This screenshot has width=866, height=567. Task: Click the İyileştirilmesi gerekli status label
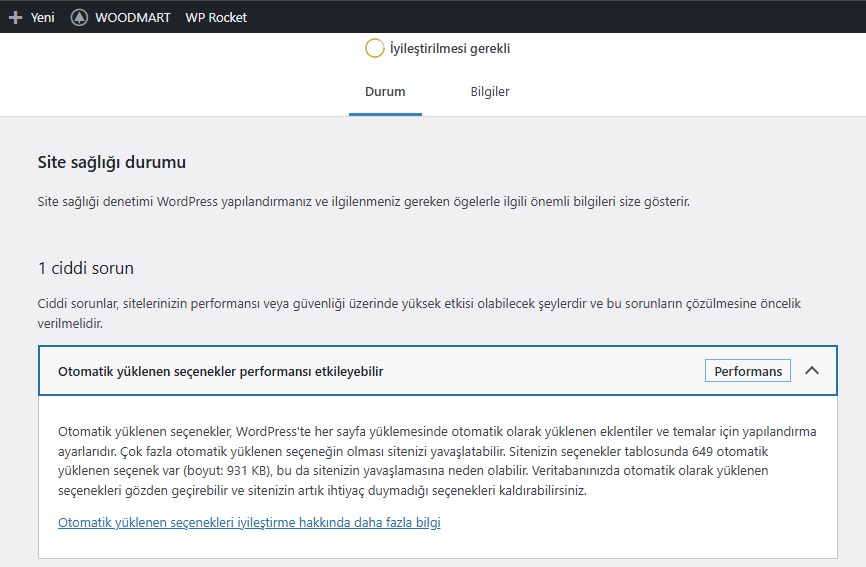(450, 49)
